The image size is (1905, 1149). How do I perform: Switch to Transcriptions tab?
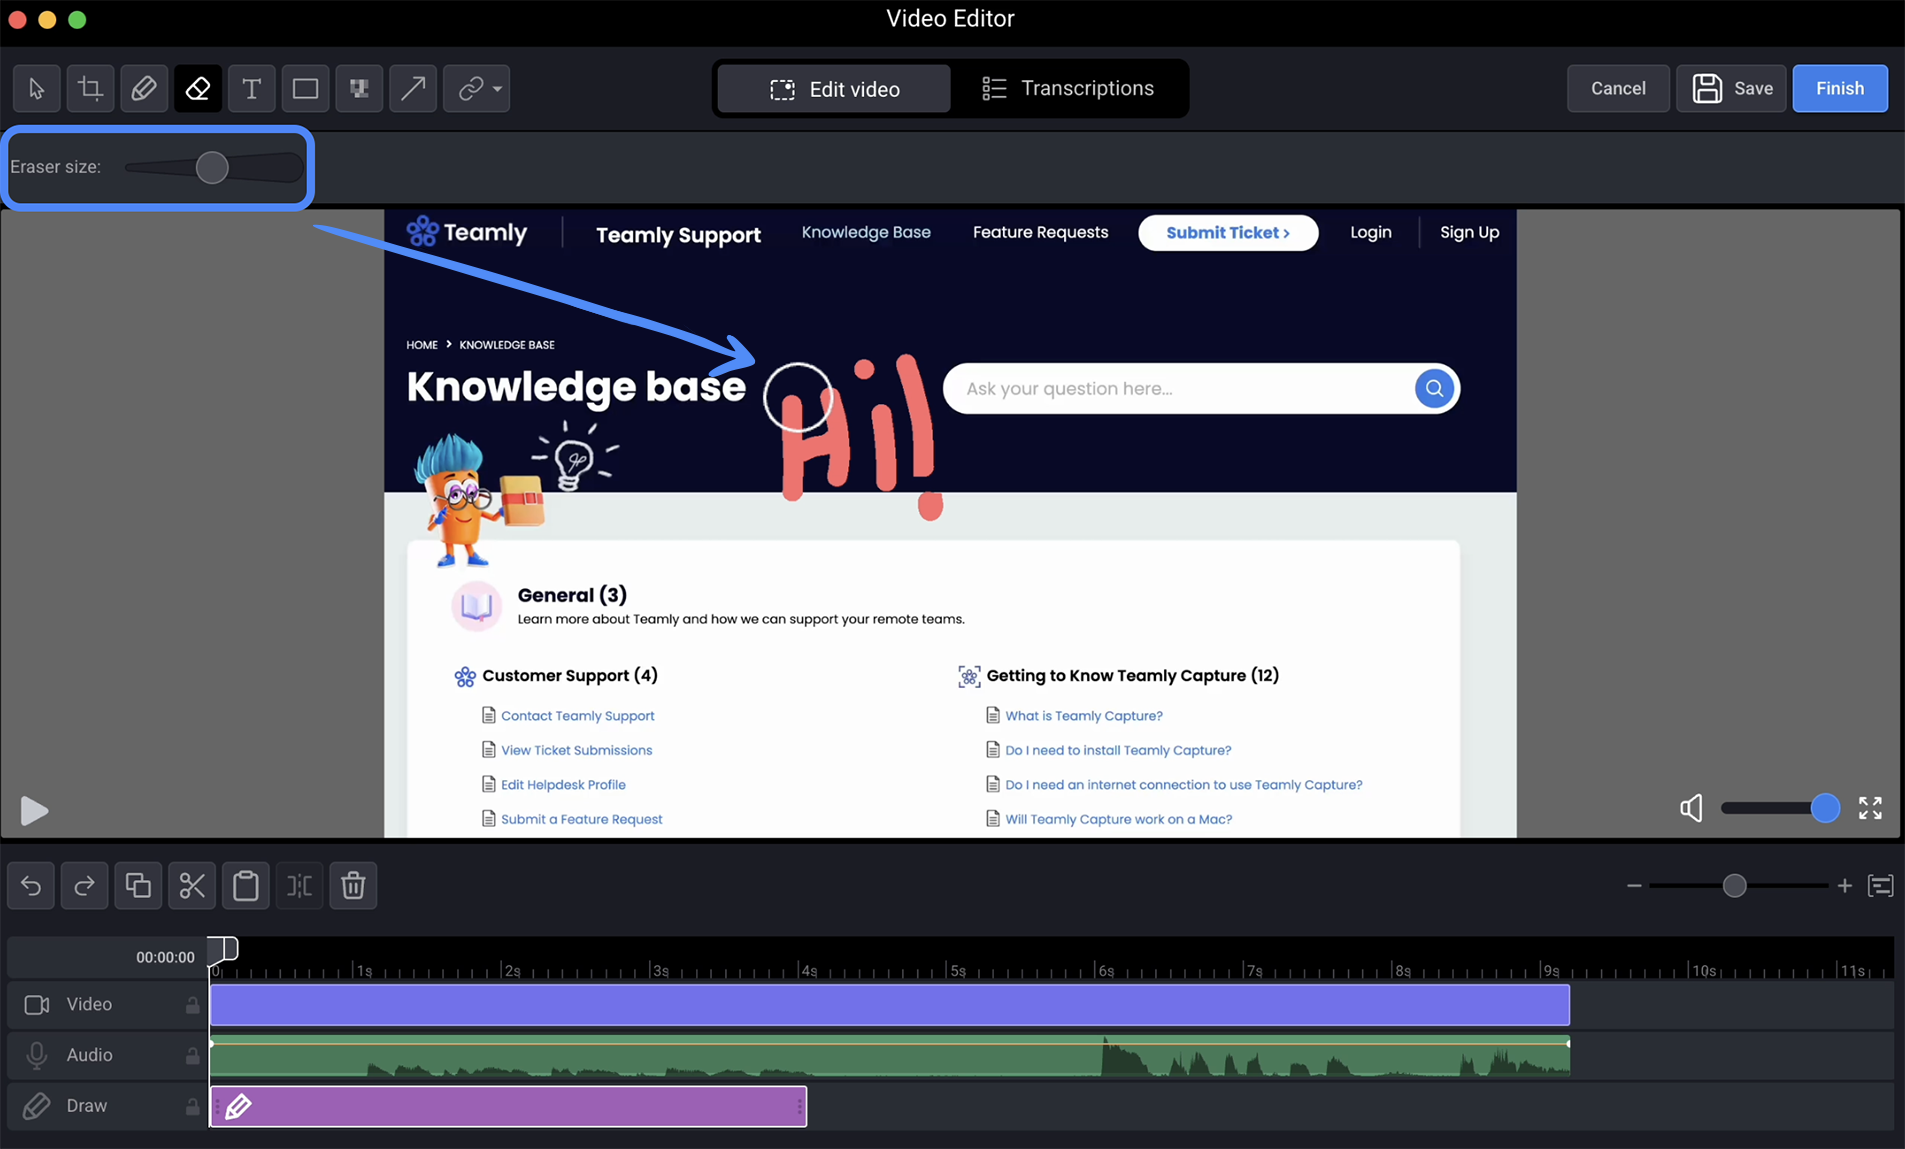point(1068,88)
